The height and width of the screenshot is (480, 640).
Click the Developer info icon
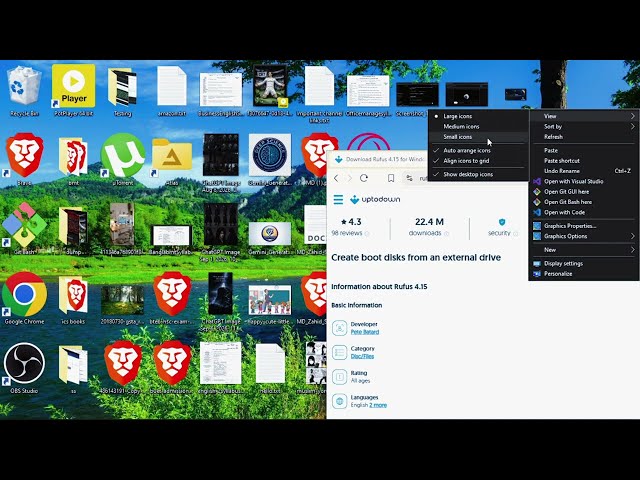(x=339, y=328)
